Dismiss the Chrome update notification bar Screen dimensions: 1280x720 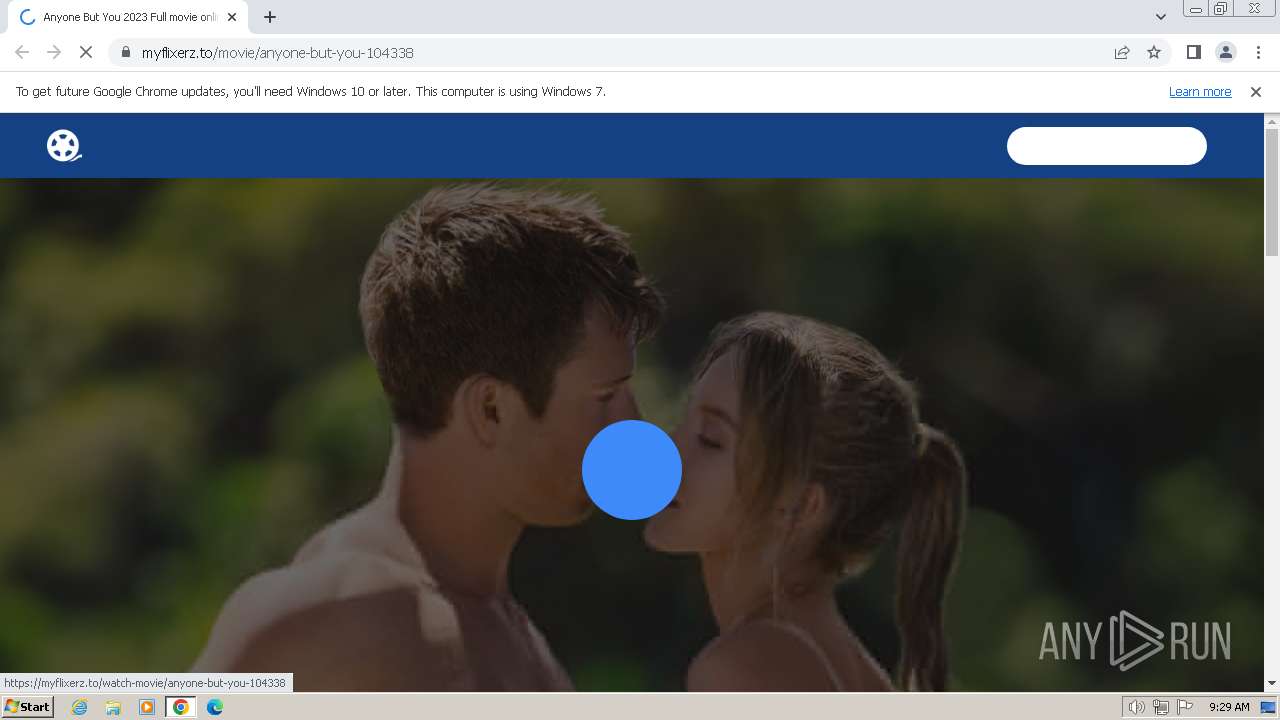click(1256, 92)
